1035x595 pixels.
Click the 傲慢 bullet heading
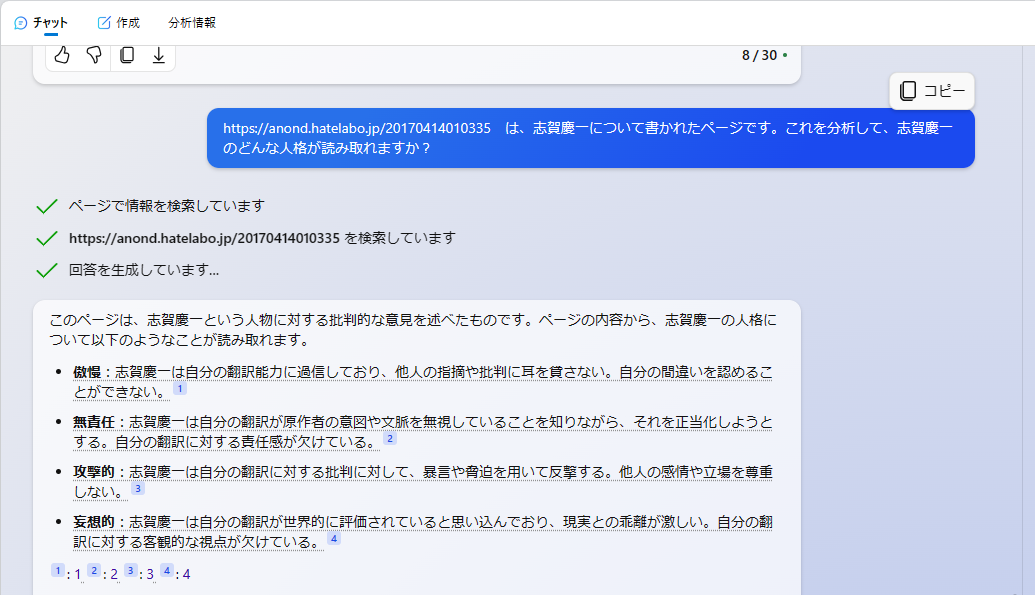click(x=87, y=372)
